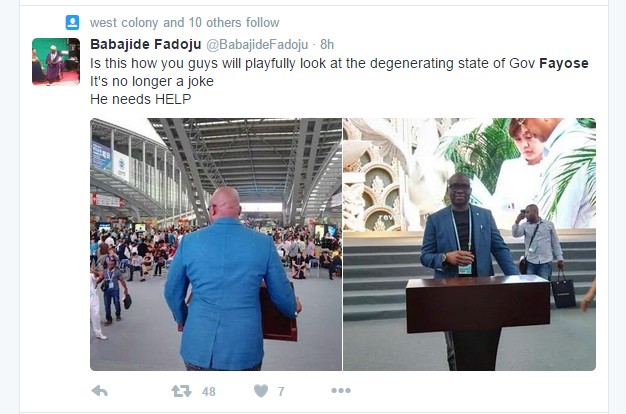Click the retweet count 48
The image size is (626, 414).
tap(209, 392)
